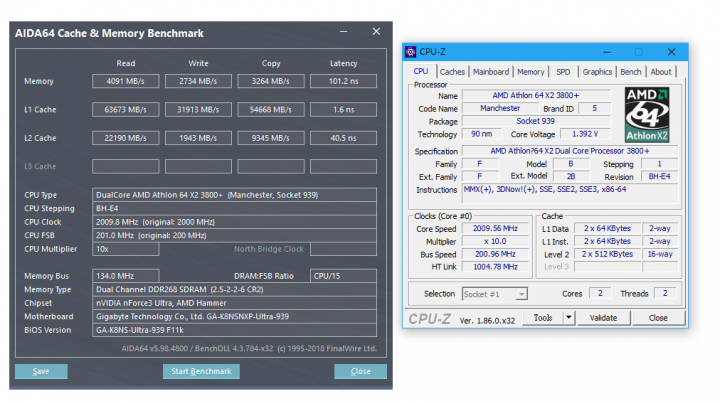Switch to the SPD tab
This screenshot has height=401, width=720.
[x=563, y=72]
